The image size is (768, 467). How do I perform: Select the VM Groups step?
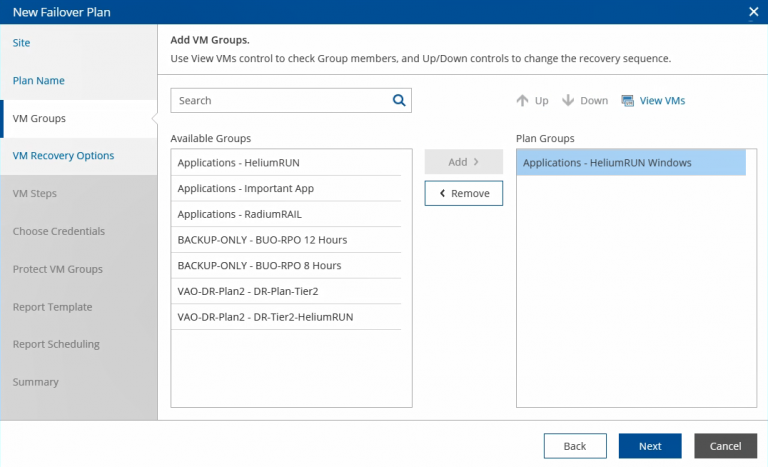point(78,119)
